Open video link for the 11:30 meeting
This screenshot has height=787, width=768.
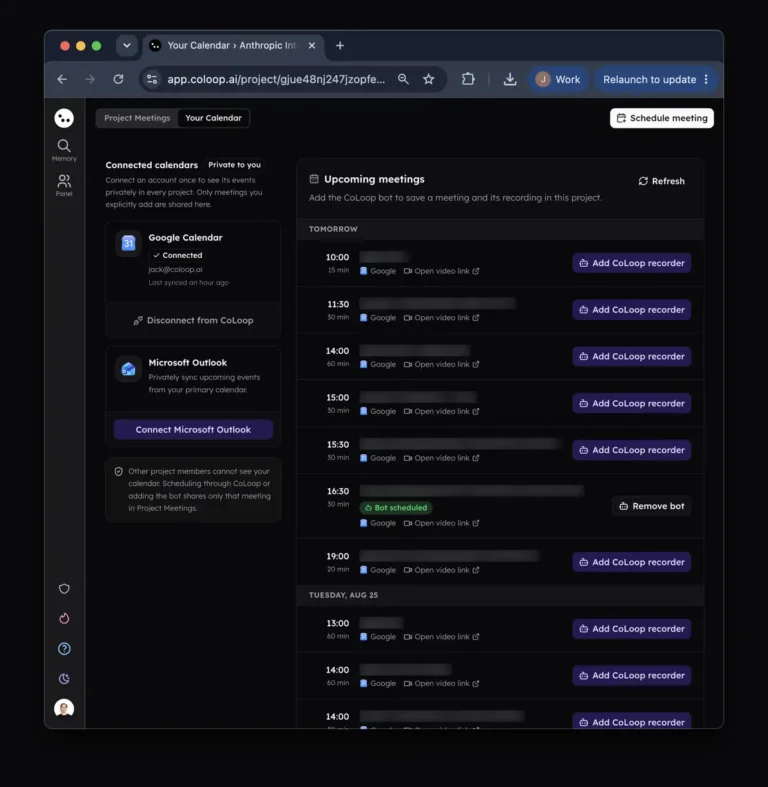tap(442, 318)
